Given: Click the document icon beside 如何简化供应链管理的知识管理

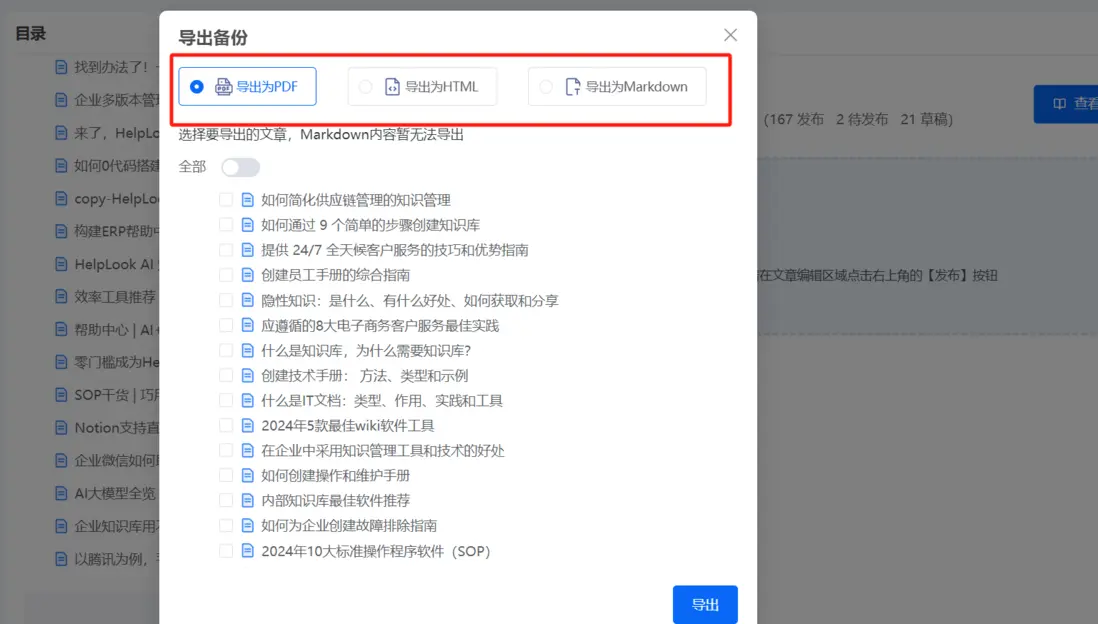Looking at the screenshot, I should coord(246,199).
